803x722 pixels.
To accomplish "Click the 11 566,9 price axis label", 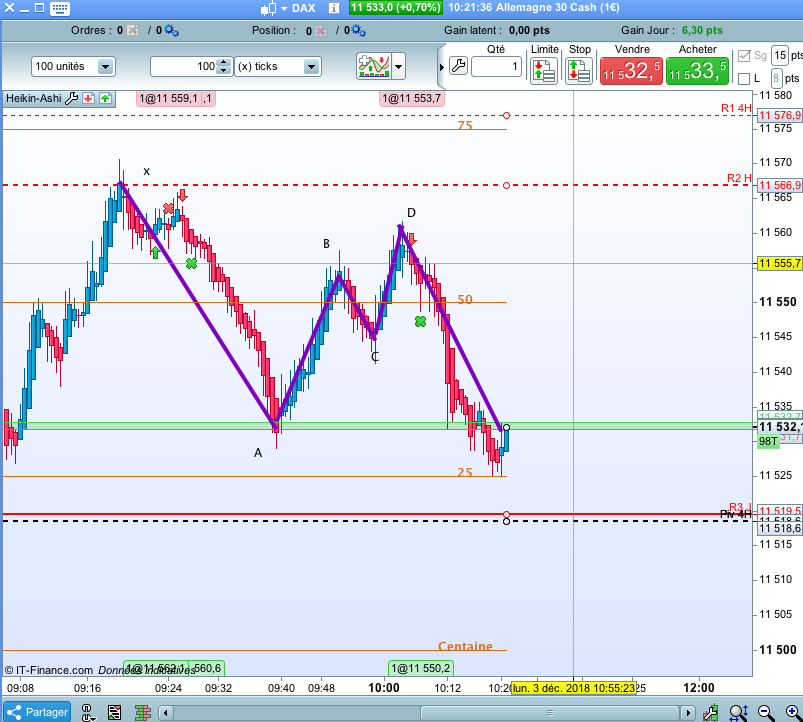I will coord(779,185).
